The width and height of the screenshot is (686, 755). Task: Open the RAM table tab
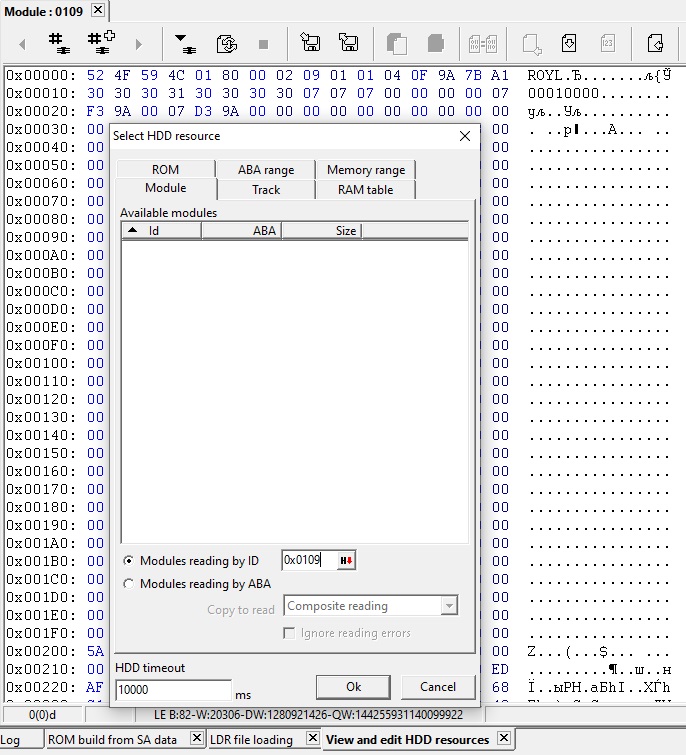(x=365, y=190)
